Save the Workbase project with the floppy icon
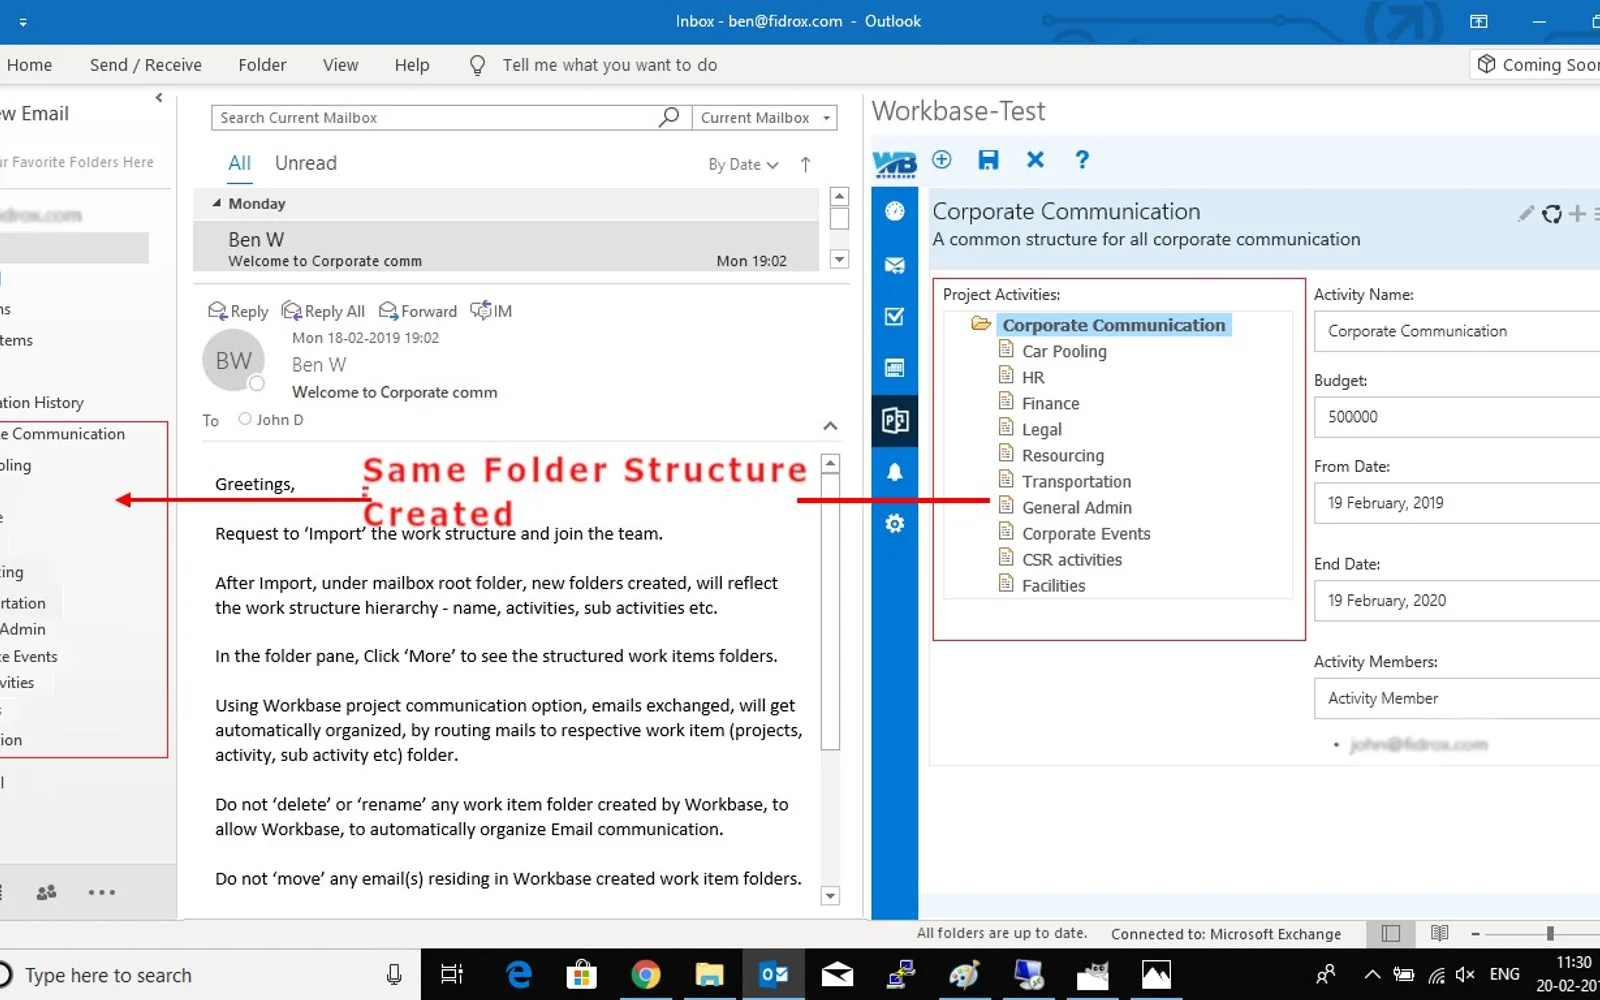Viewport: 1600px width, 1000px height. 988,160
